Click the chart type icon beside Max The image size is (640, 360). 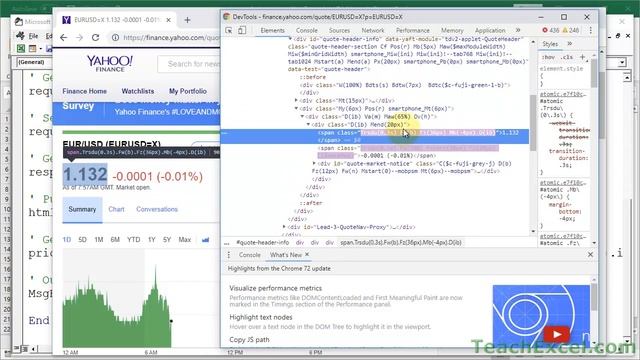pos(205,240)
